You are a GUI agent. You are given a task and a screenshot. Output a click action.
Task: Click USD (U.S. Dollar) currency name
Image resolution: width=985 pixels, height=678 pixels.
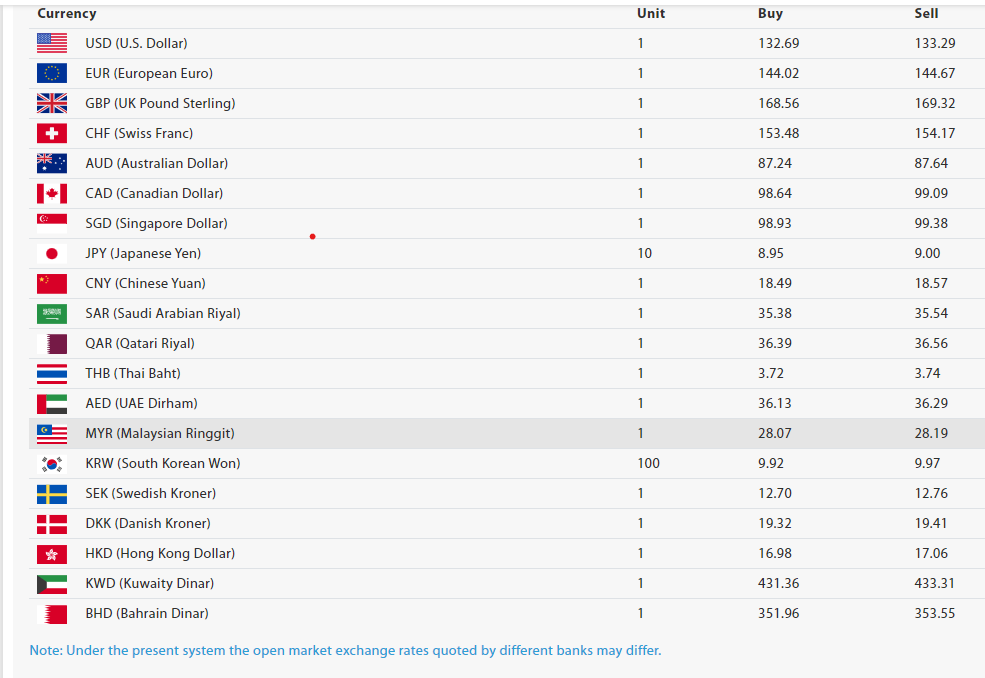[x=136, y=43]
